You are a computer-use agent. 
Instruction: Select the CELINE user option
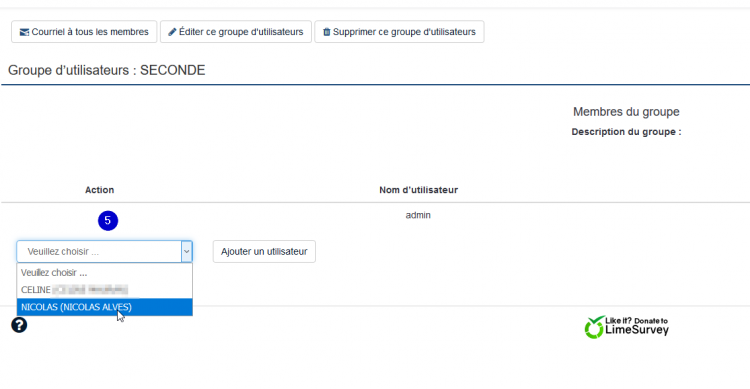coord(104,290)
